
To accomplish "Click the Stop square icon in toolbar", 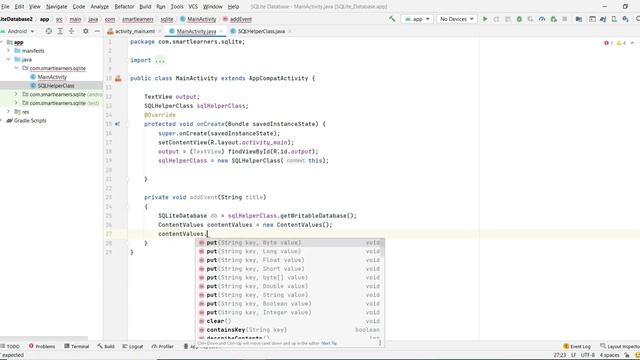I will coord(565,19).
